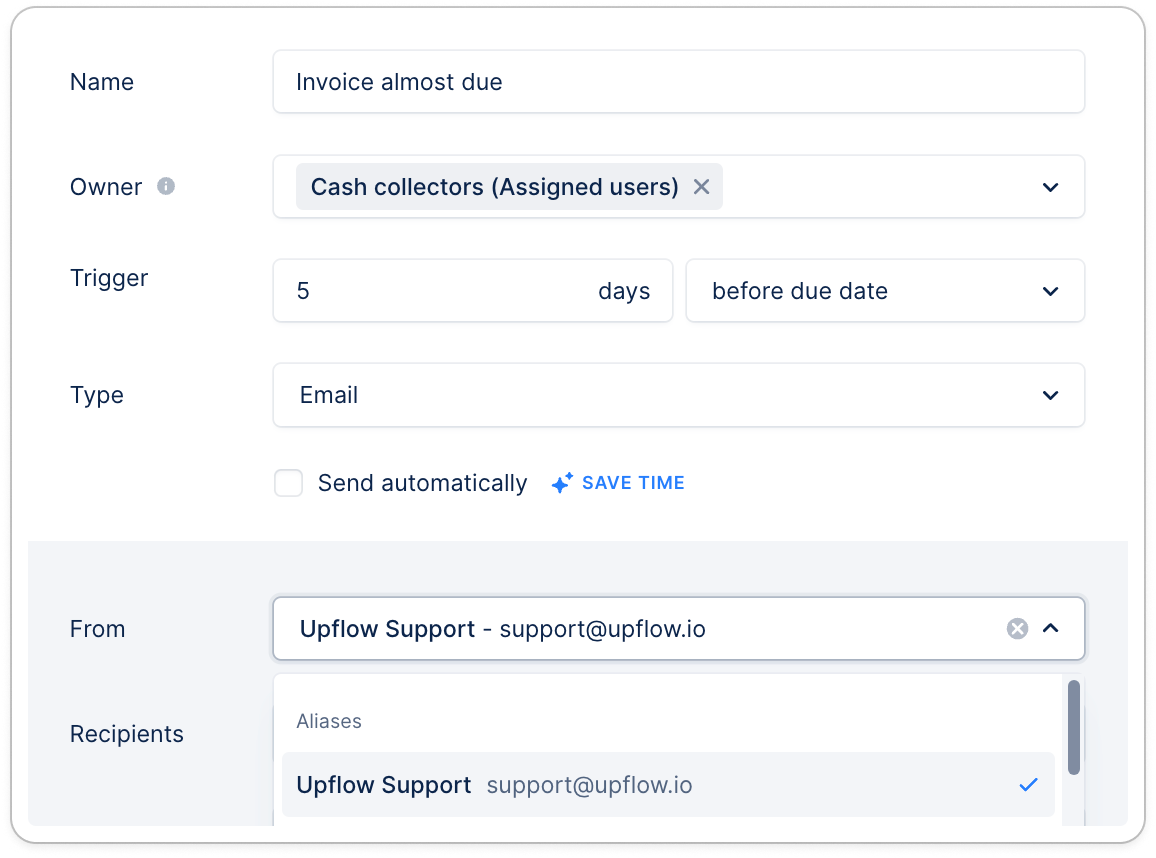The height and width of the screenshot is (858, 1156).
Task: Open the 'before due date' dropdown
Action: point(884,291)
